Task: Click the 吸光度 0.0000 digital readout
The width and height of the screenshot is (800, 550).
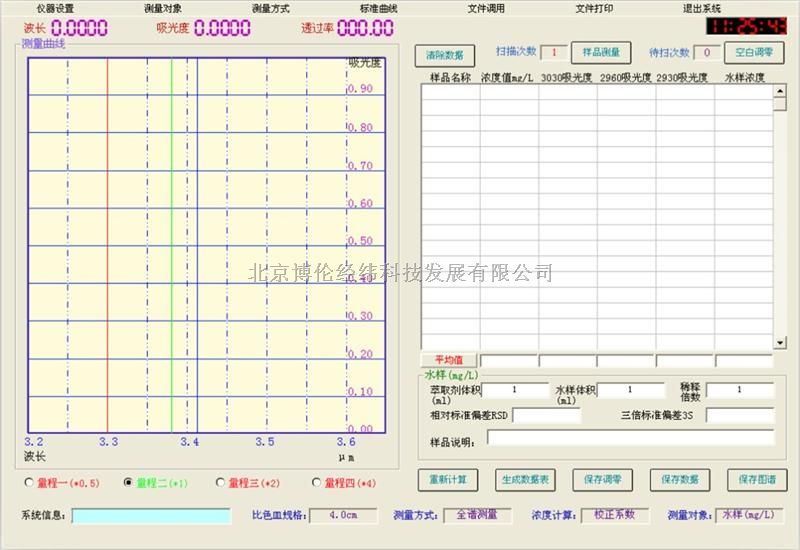Action: 222,28
